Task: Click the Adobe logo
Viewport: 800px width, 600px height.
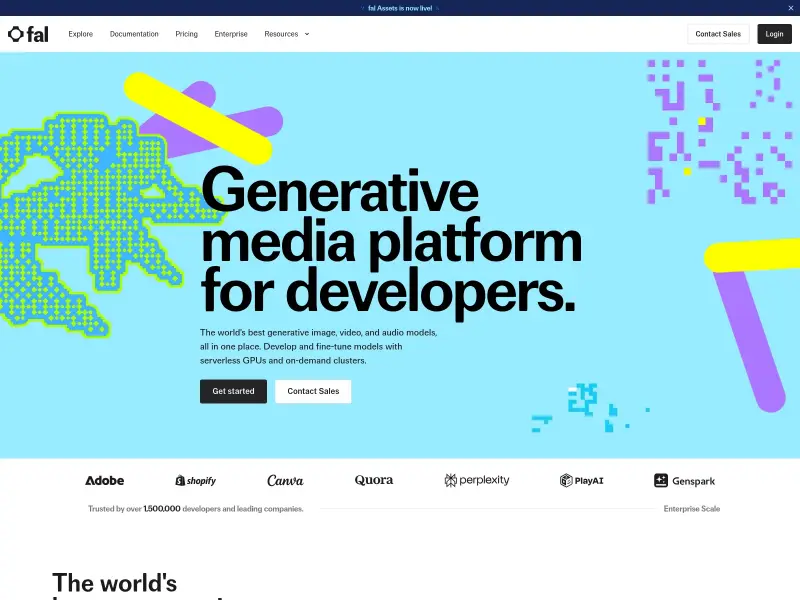Action: pos(104,481)
